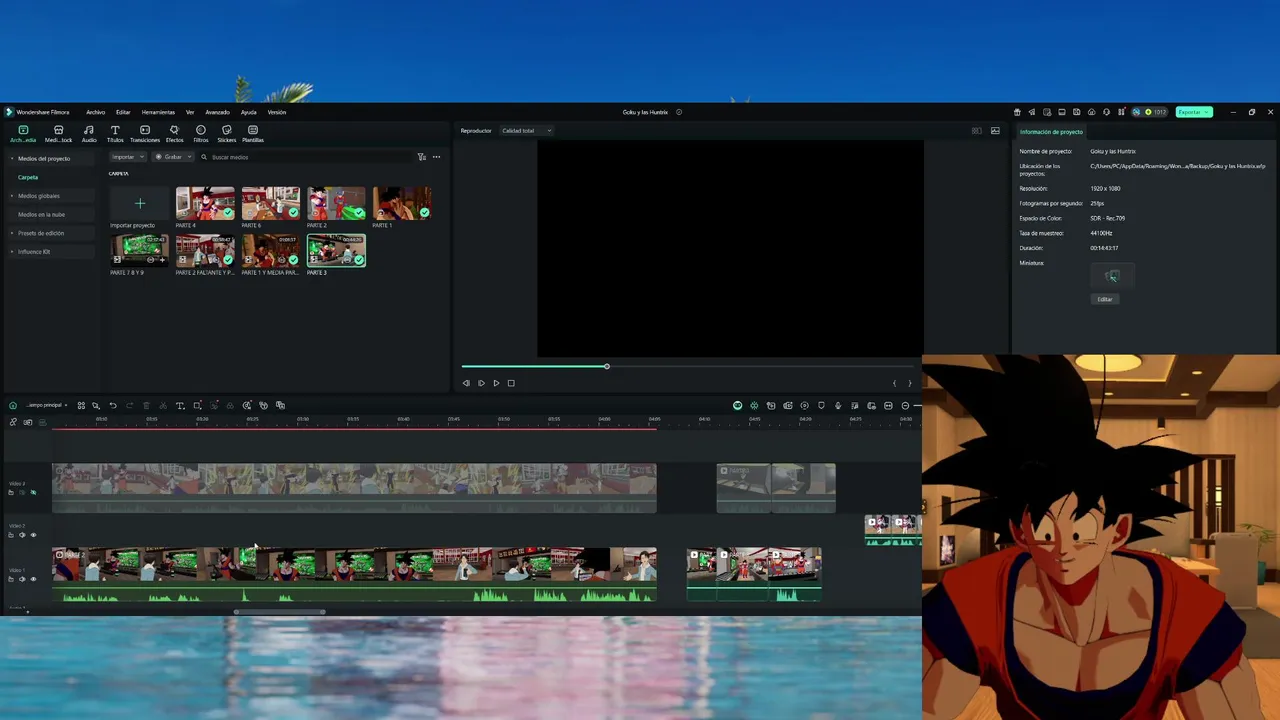Click the timeline zoom out minus icon
The image size is (1280, 720).
(x=905, y=405)
